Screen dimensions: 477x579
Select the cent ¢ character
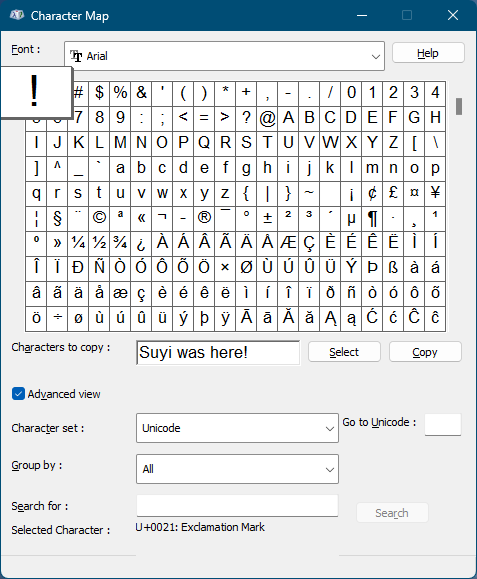click(x=373, y=193)
